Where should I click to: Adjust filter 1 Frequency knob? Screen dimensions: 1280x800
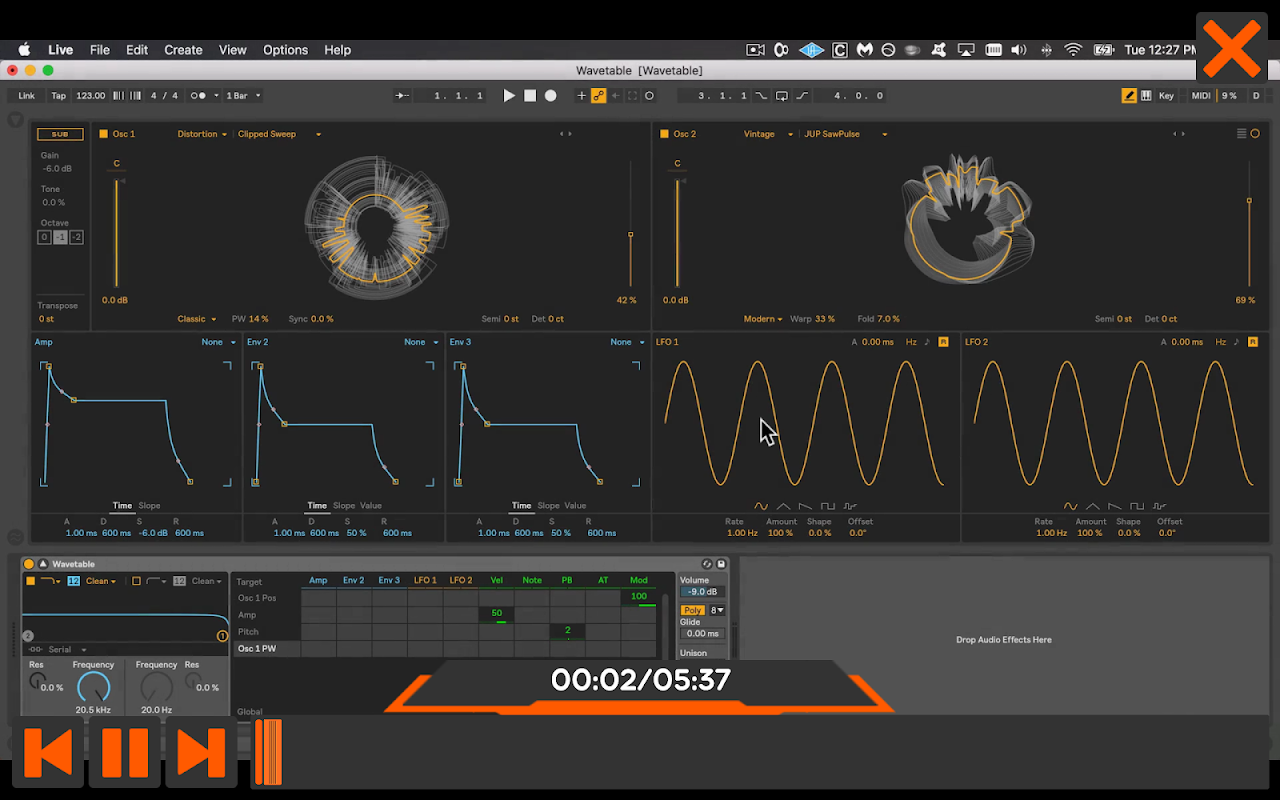[93, 688]
